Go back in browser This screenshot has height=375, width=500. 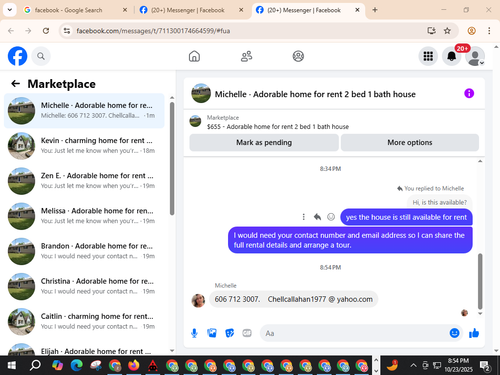tap(11, 31)
